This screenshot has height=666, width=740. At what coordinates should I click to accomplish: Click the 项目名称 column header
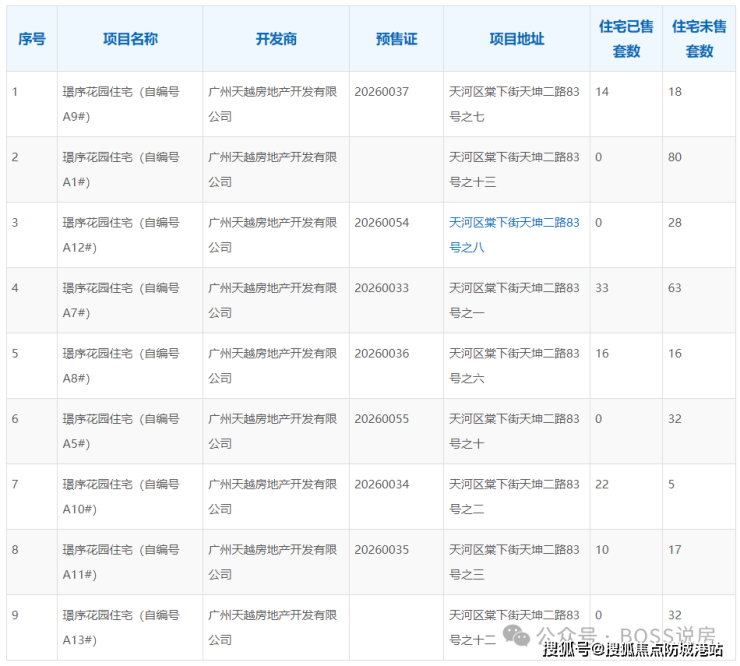coord(130,39)
